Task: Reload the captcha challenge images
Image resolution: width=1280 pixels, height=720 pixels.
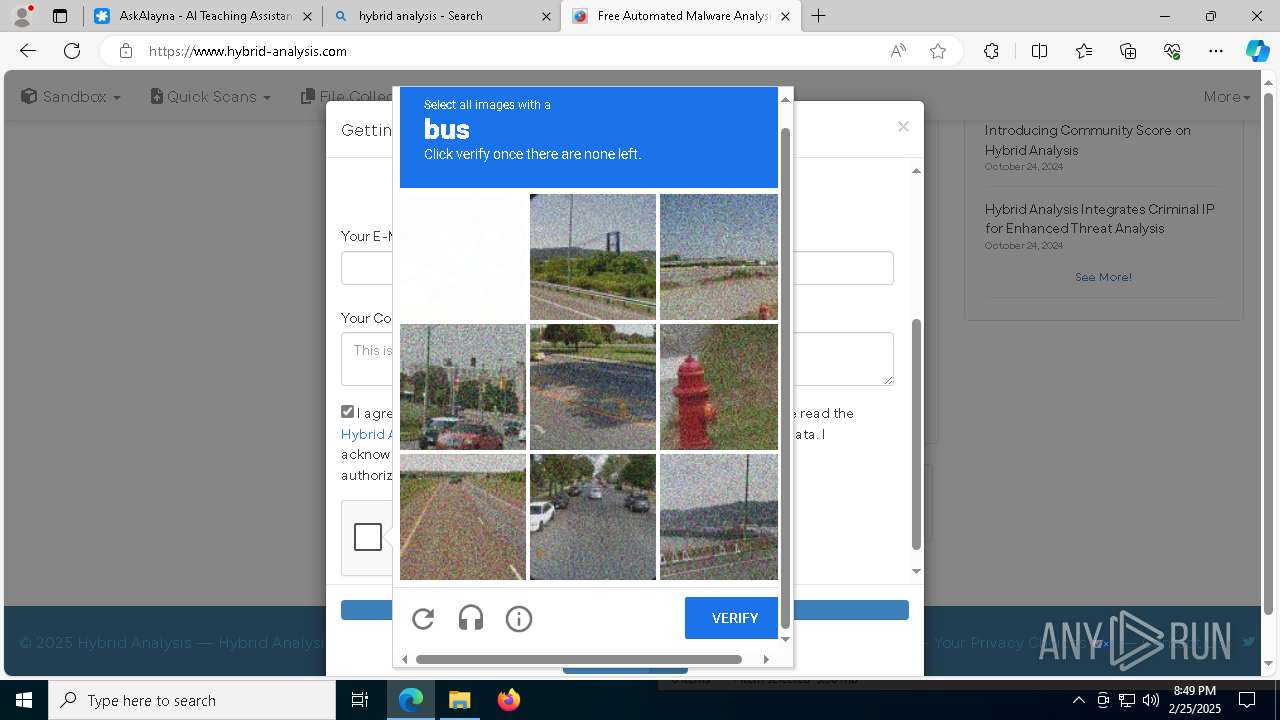Action: pyautogui.click(x=423, y=619)
